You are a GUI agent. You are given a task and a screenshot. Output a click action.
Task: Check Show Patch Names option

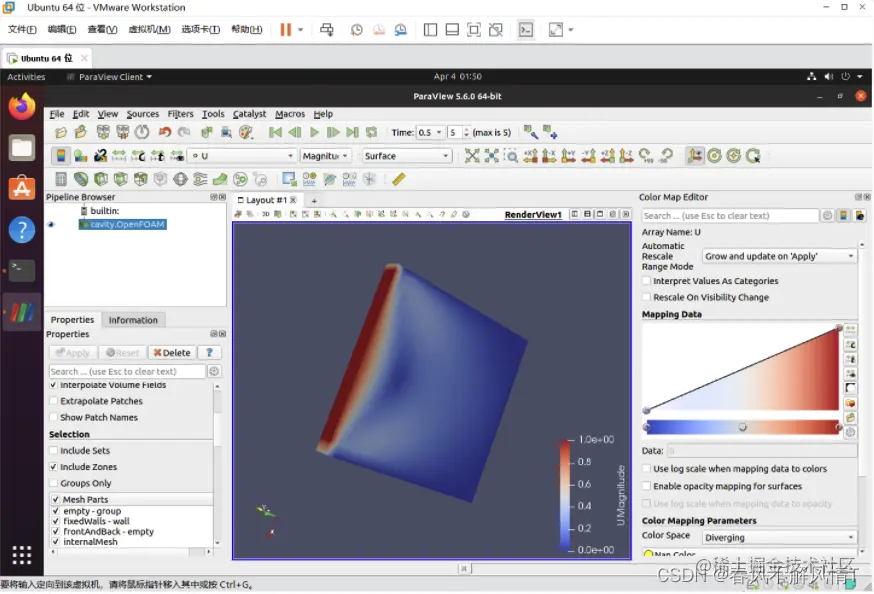(54, 417)
